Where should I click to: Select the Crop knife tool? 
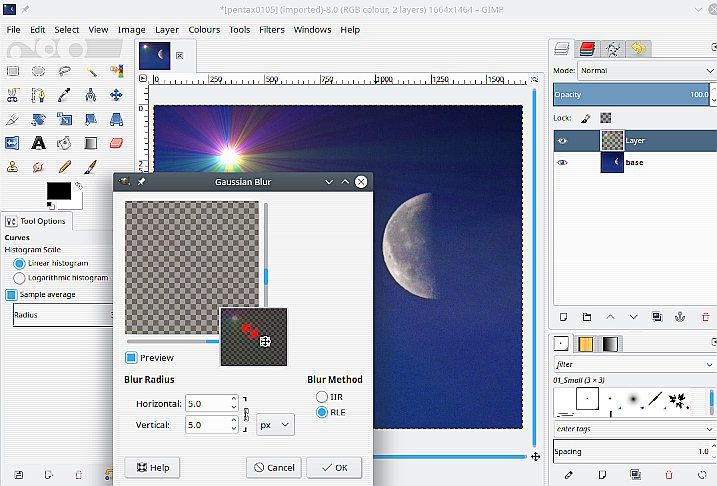(13, 119)
